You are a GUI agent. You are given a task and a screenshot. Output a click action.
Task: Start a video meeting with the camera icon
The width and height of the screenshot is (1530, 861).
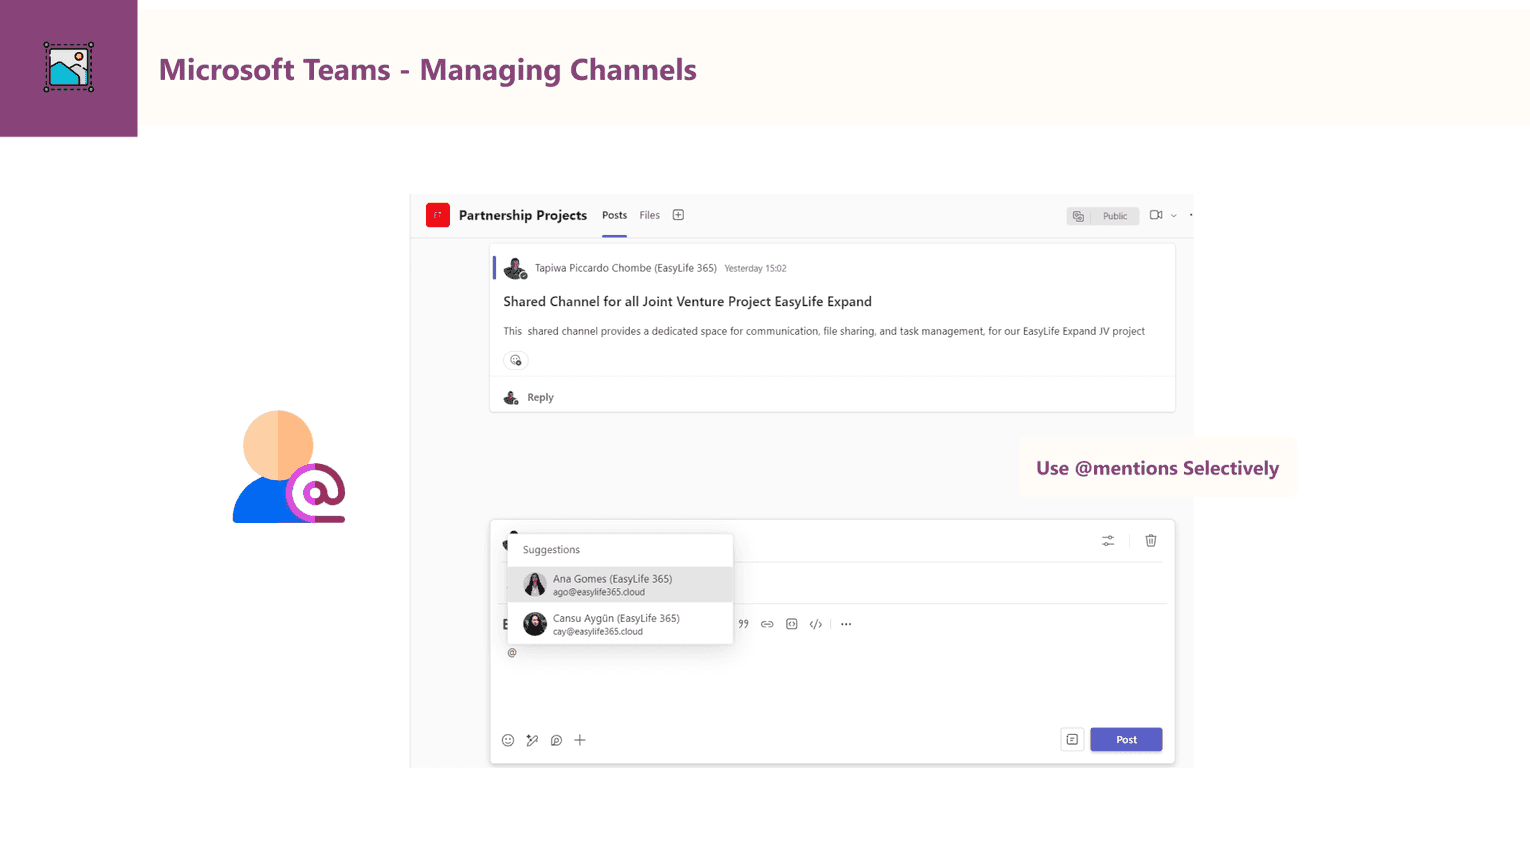[x=1157, y=215]
